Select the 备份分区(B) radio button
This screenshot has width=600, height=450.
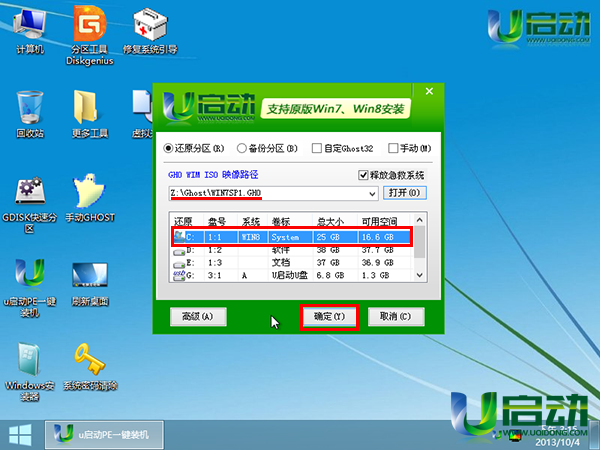pos(267,148)
